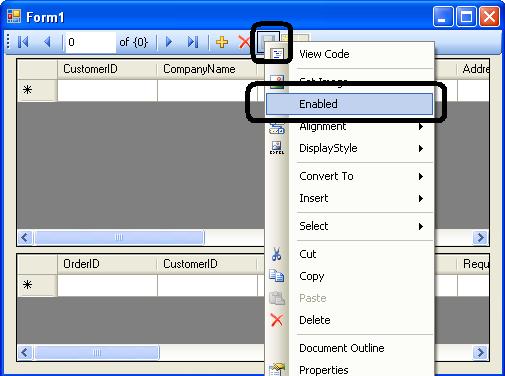Click empty OrderID cell in lower grid
The width and height of the screenshot is (505, 376).
[x=107, y=285]
